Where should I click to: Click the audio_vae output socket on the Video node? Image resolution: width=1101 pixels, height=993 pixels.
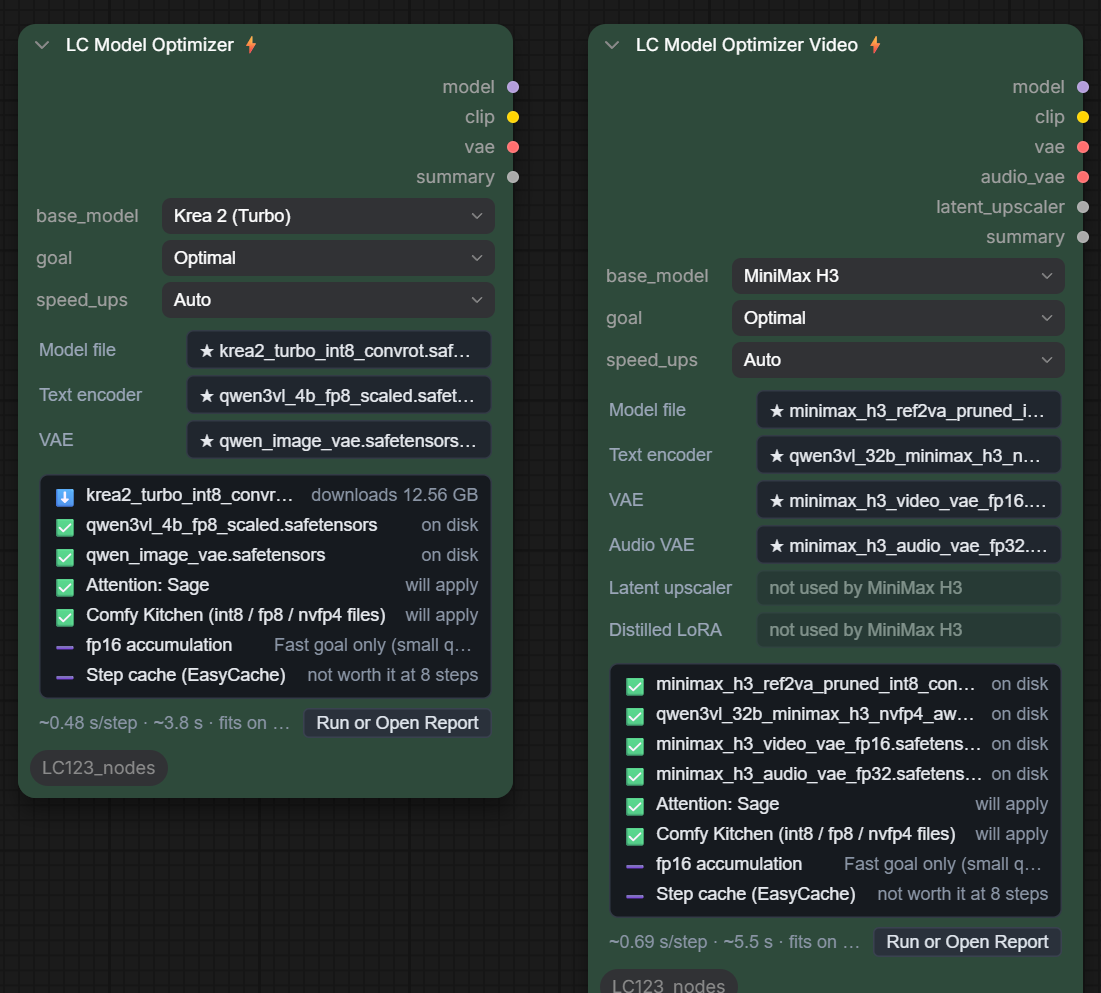coord(1083,177)
